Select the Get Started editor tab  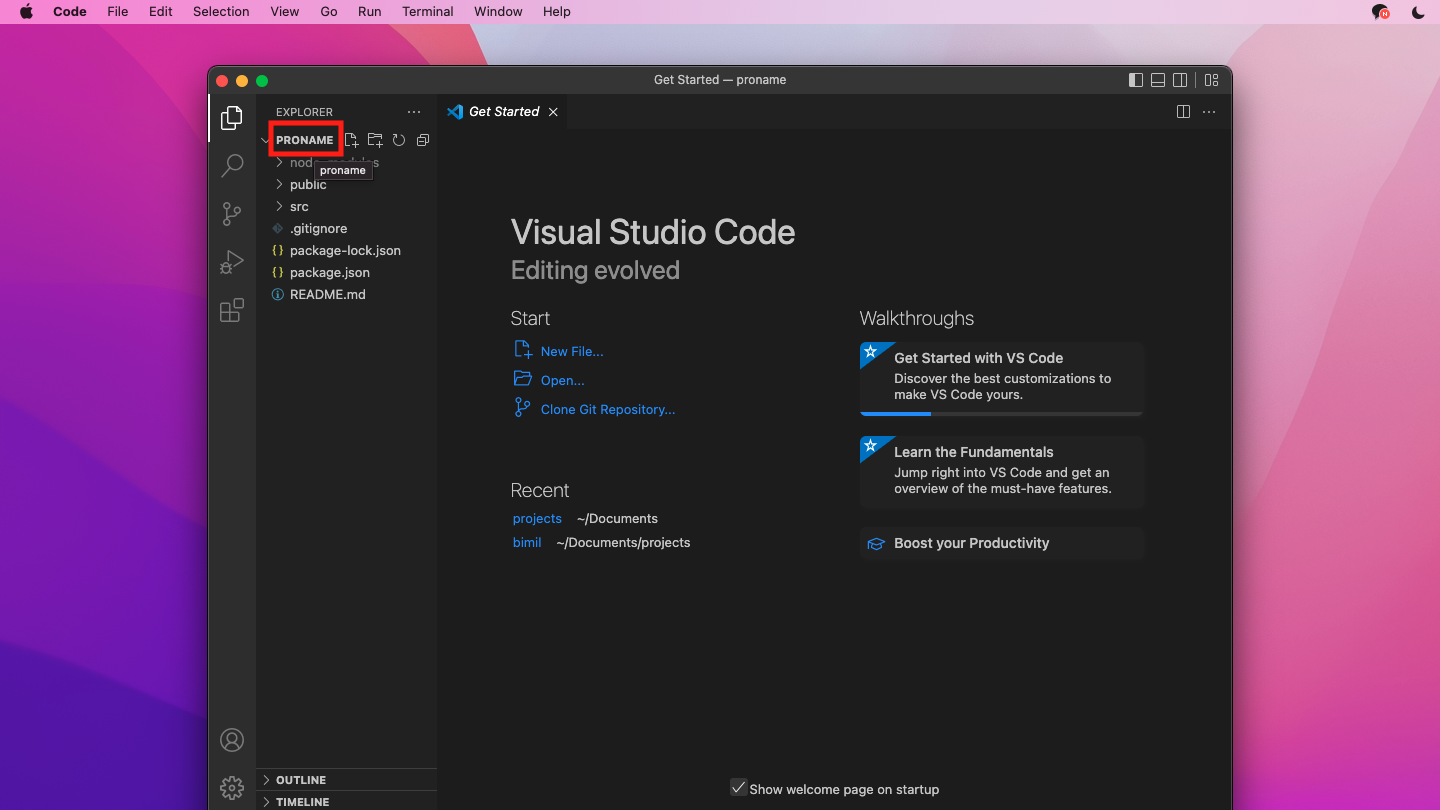503,112
